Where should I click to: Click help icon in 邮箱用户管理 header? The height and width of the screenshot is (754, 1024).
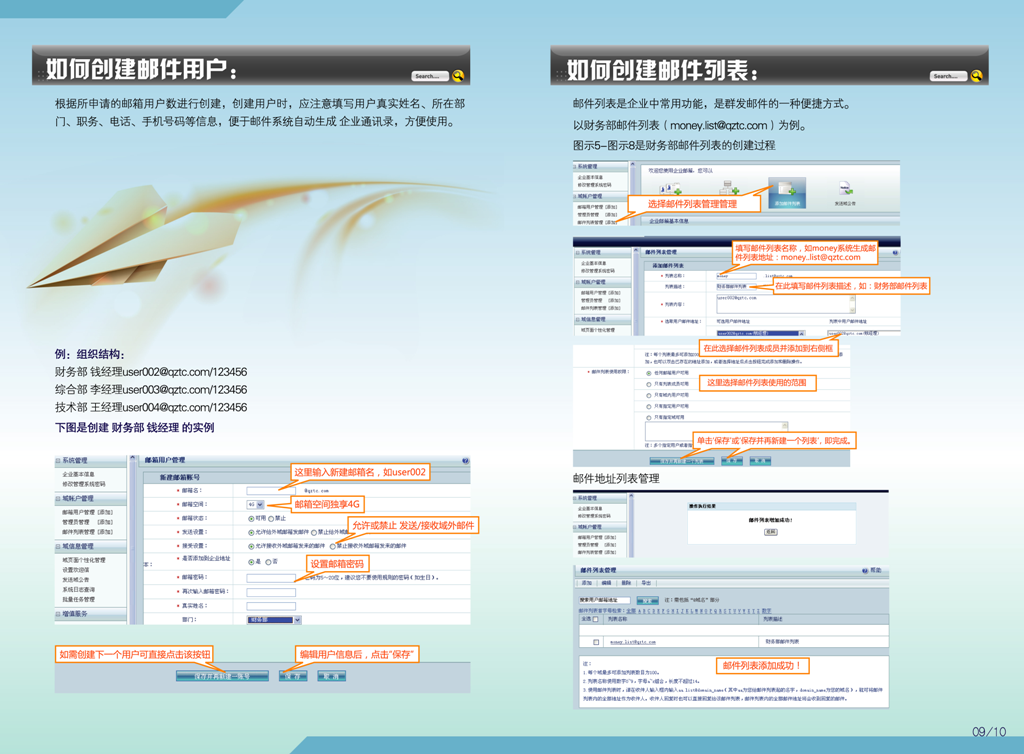[465, 461]
